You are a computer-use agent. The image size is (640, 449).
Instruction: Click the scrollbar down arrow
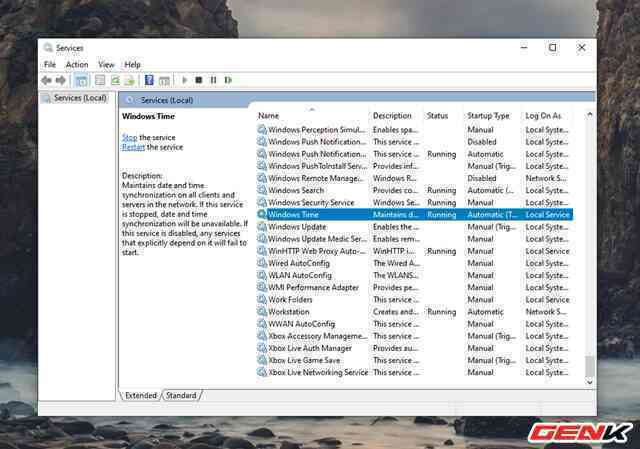click(x=589, y=382)
